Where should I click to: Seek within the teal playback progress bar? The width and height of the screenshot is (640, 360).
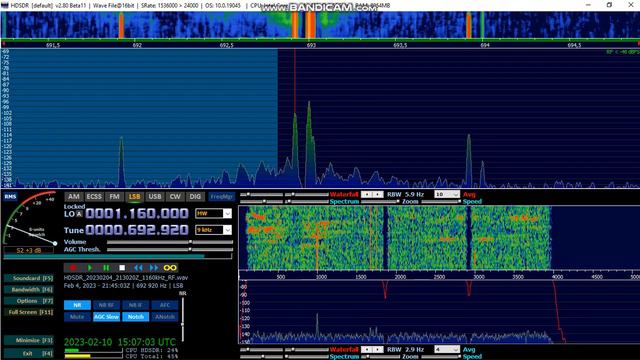pos(118,257)
